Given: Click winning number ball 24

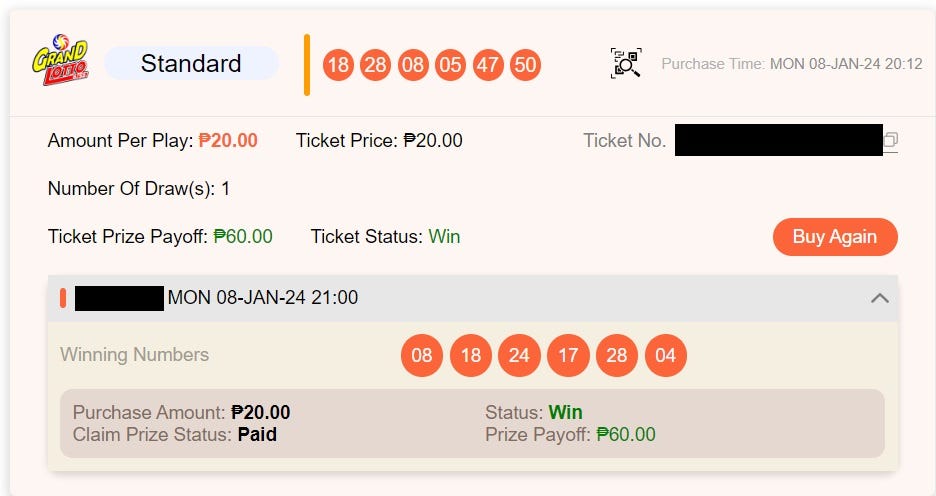Looking at the screenshot, I should click(519, 356).
